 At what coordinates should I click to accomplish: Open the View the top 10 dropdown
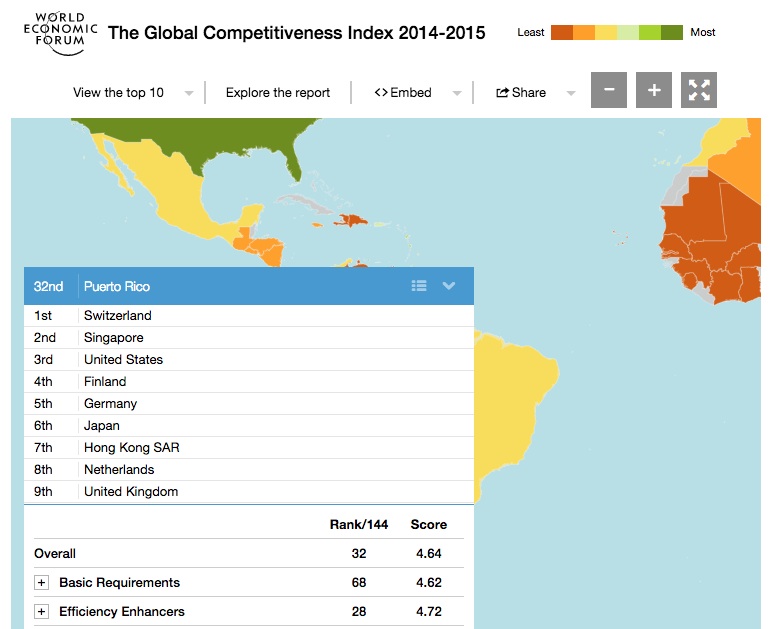[x=133, y=92]
